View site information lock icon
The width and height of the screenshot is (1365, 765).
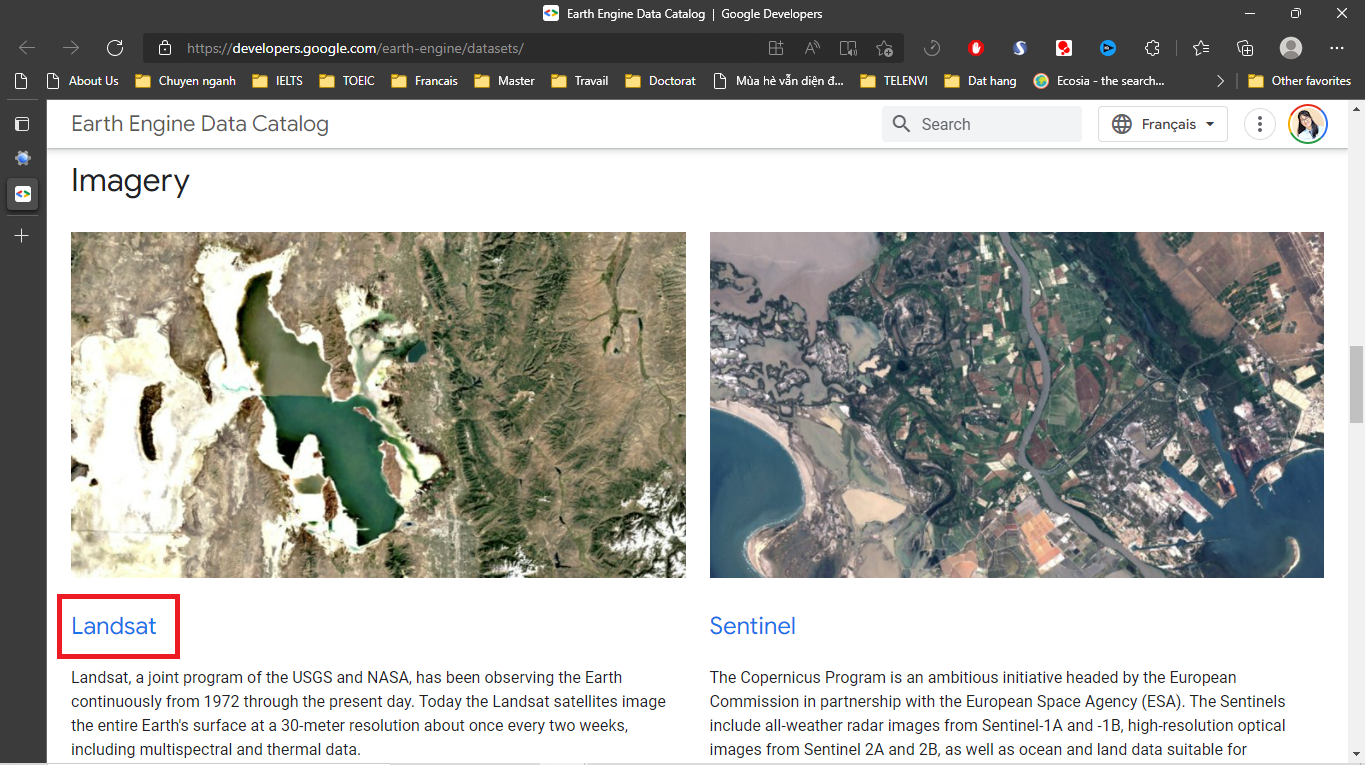coord(165,48)
